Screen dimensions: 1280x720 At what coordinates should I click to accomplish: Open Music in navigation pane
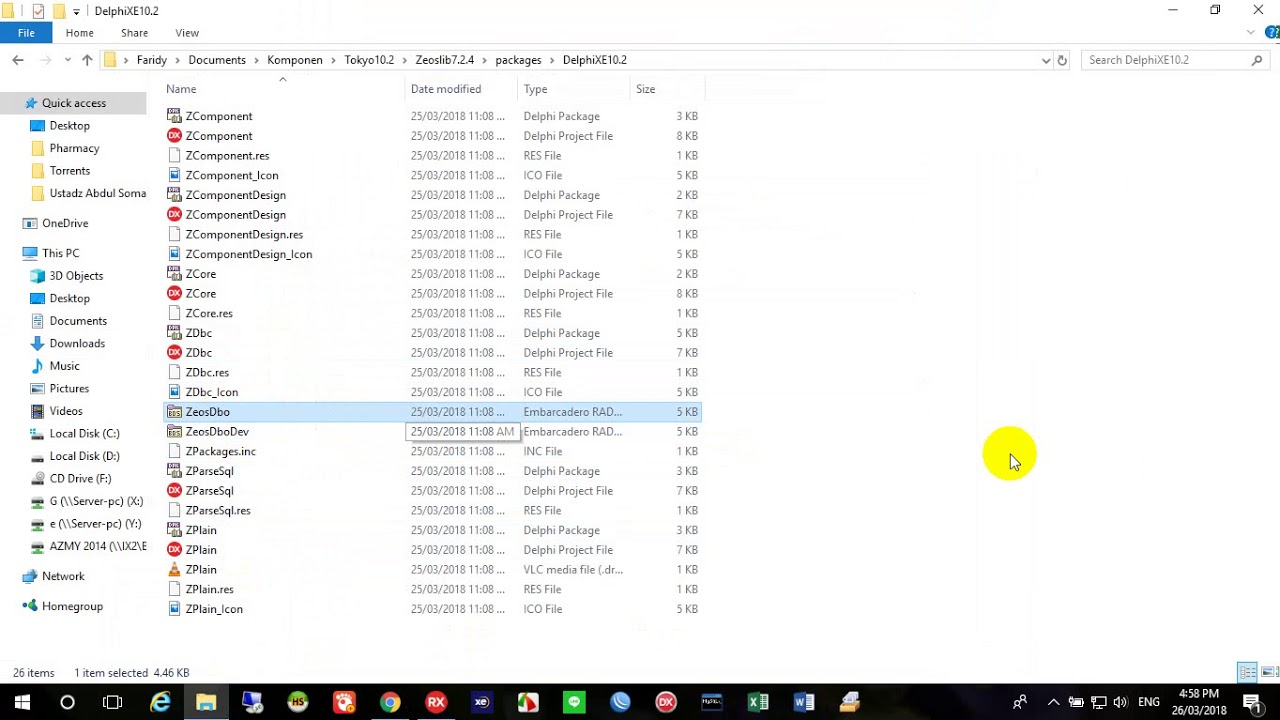pyautogui.click(x=64, y=366)
